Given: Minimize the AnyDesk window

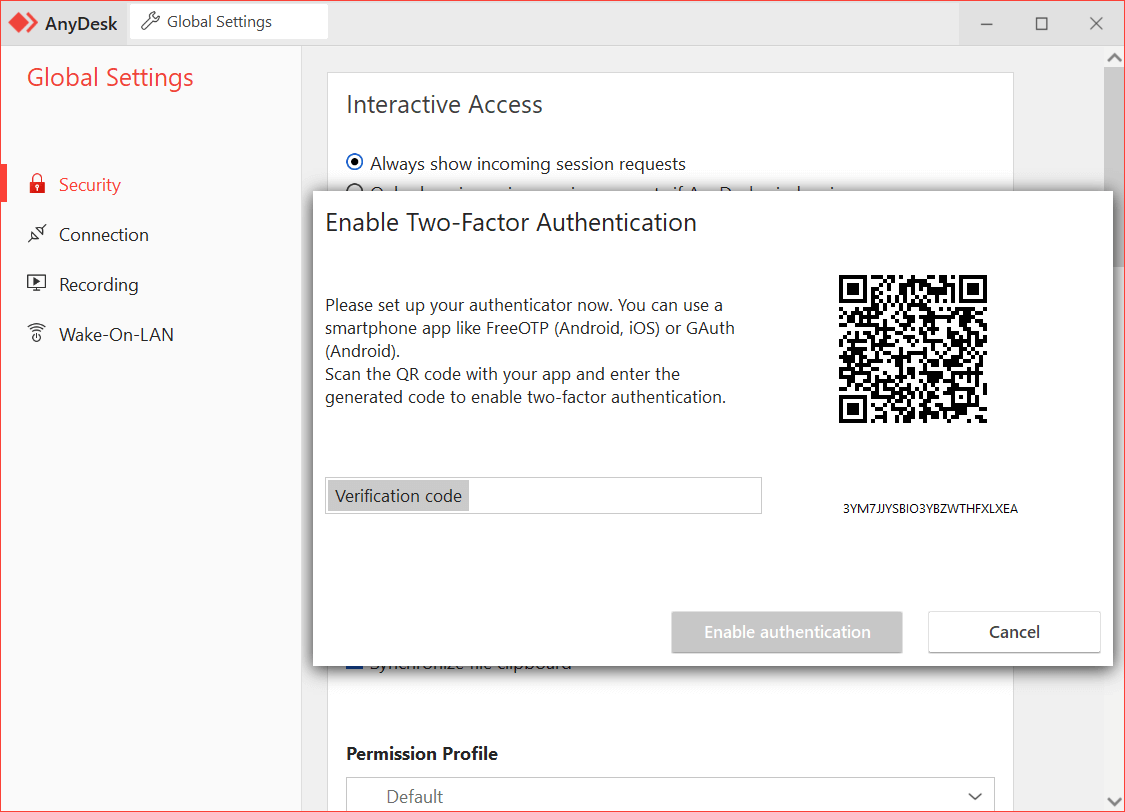Looking at the screenshot, I should (x=986, y=23).
